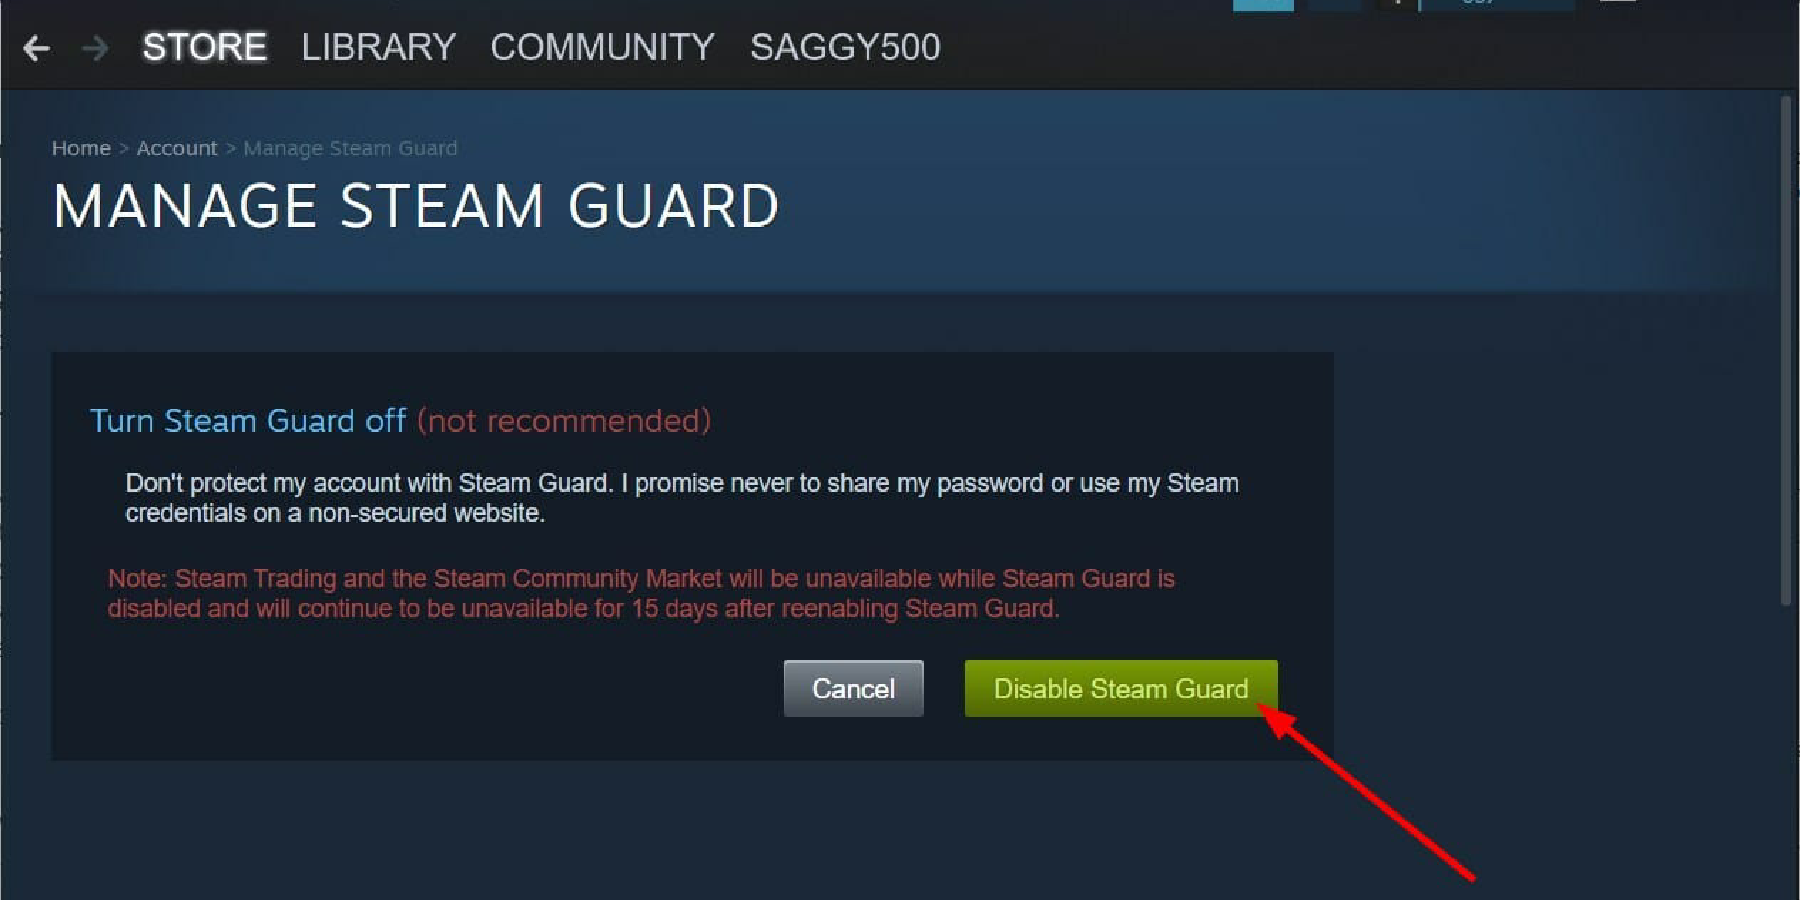This screenshot has width=1800, height=900.
Task: Cancel turning off Steam Guard
Action: 853,688
